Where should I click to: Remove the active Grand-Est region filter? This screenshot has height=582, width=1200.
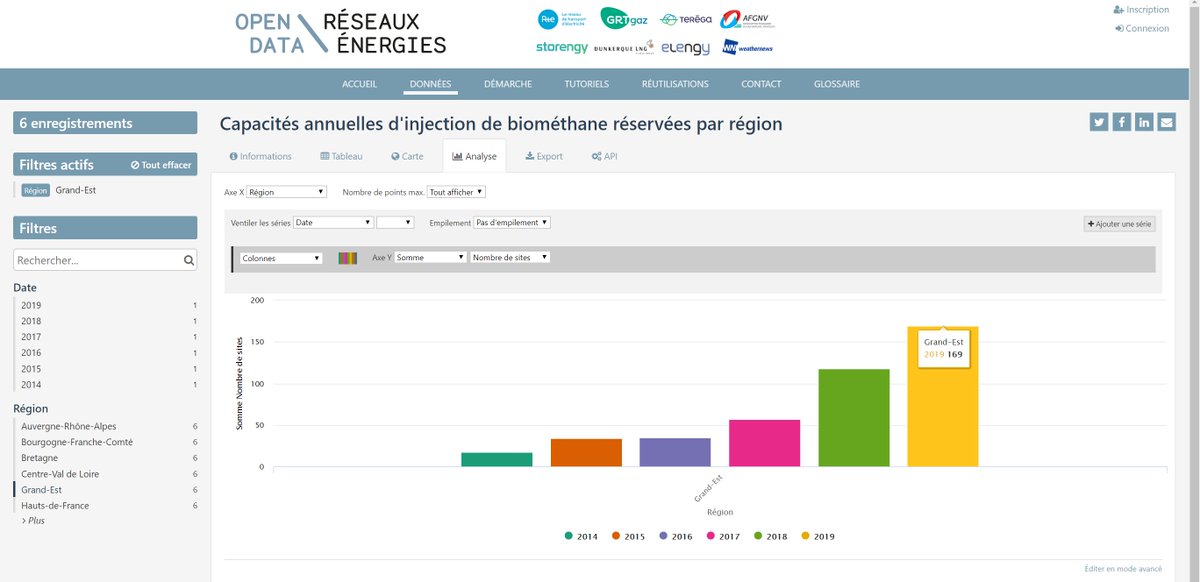pos(58,190)
